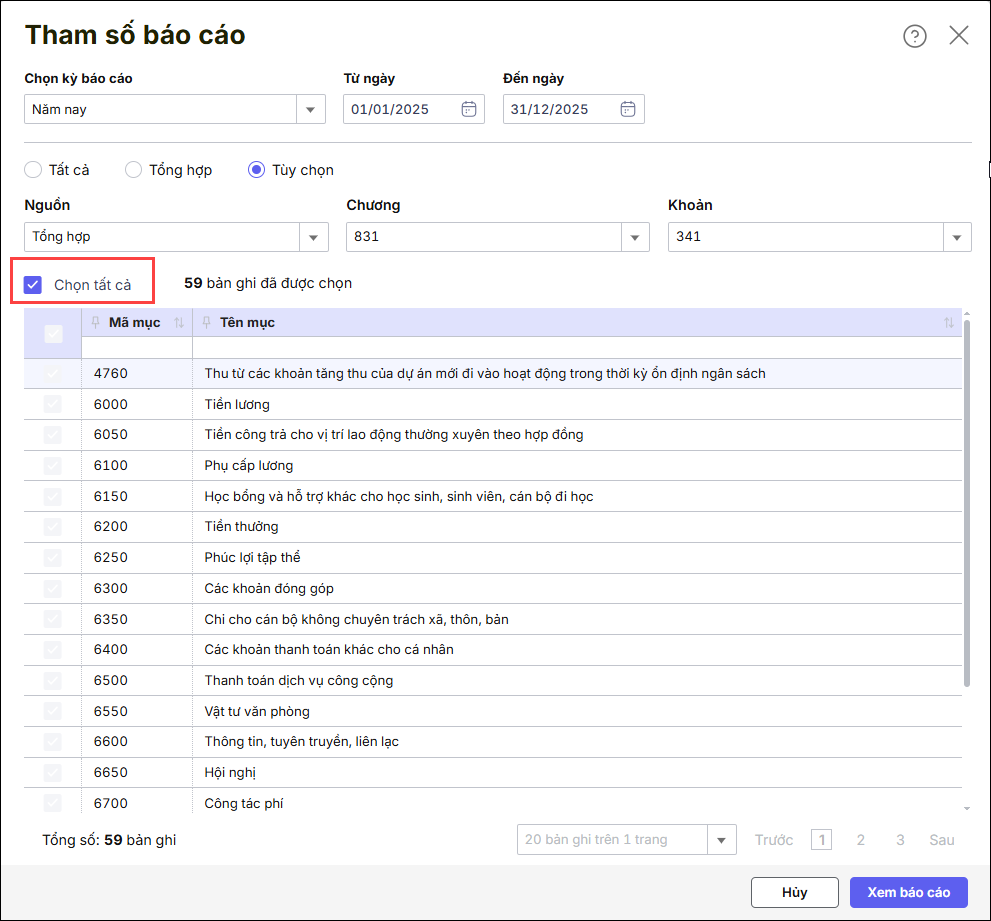
Task: Select the Tổng hợp radio option
Action: [133, 170]
